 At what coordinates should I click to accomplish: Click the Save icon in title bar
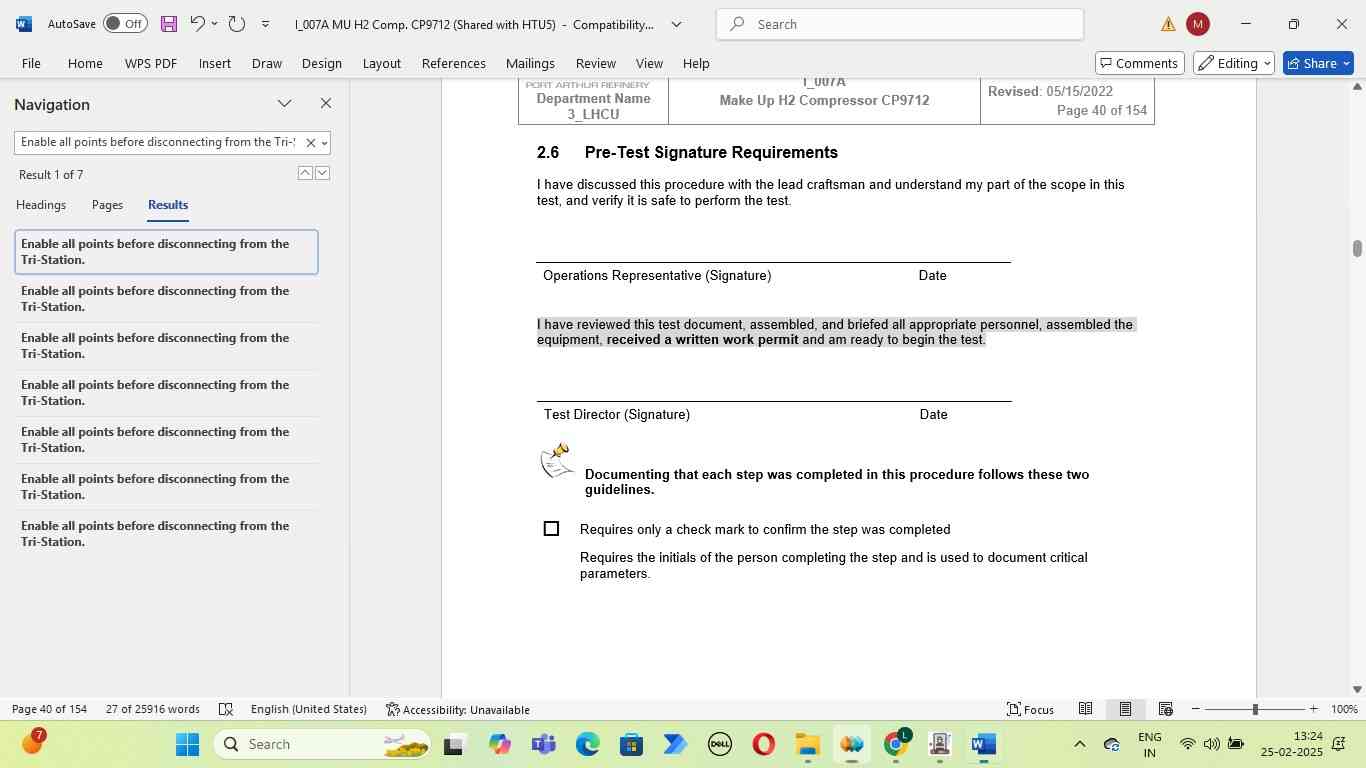169,23
